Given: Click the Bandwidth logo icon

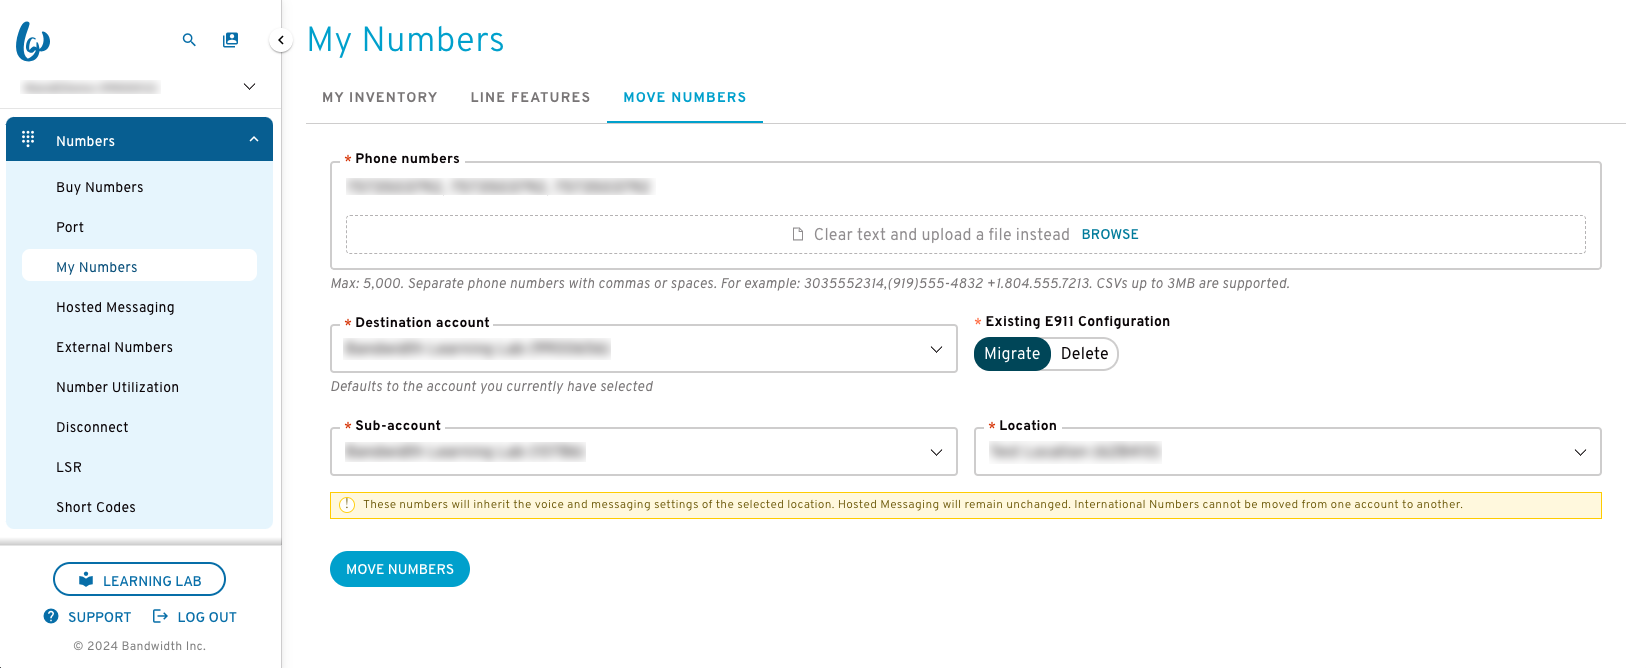Looking at the screenshot, I should point(33,41).
